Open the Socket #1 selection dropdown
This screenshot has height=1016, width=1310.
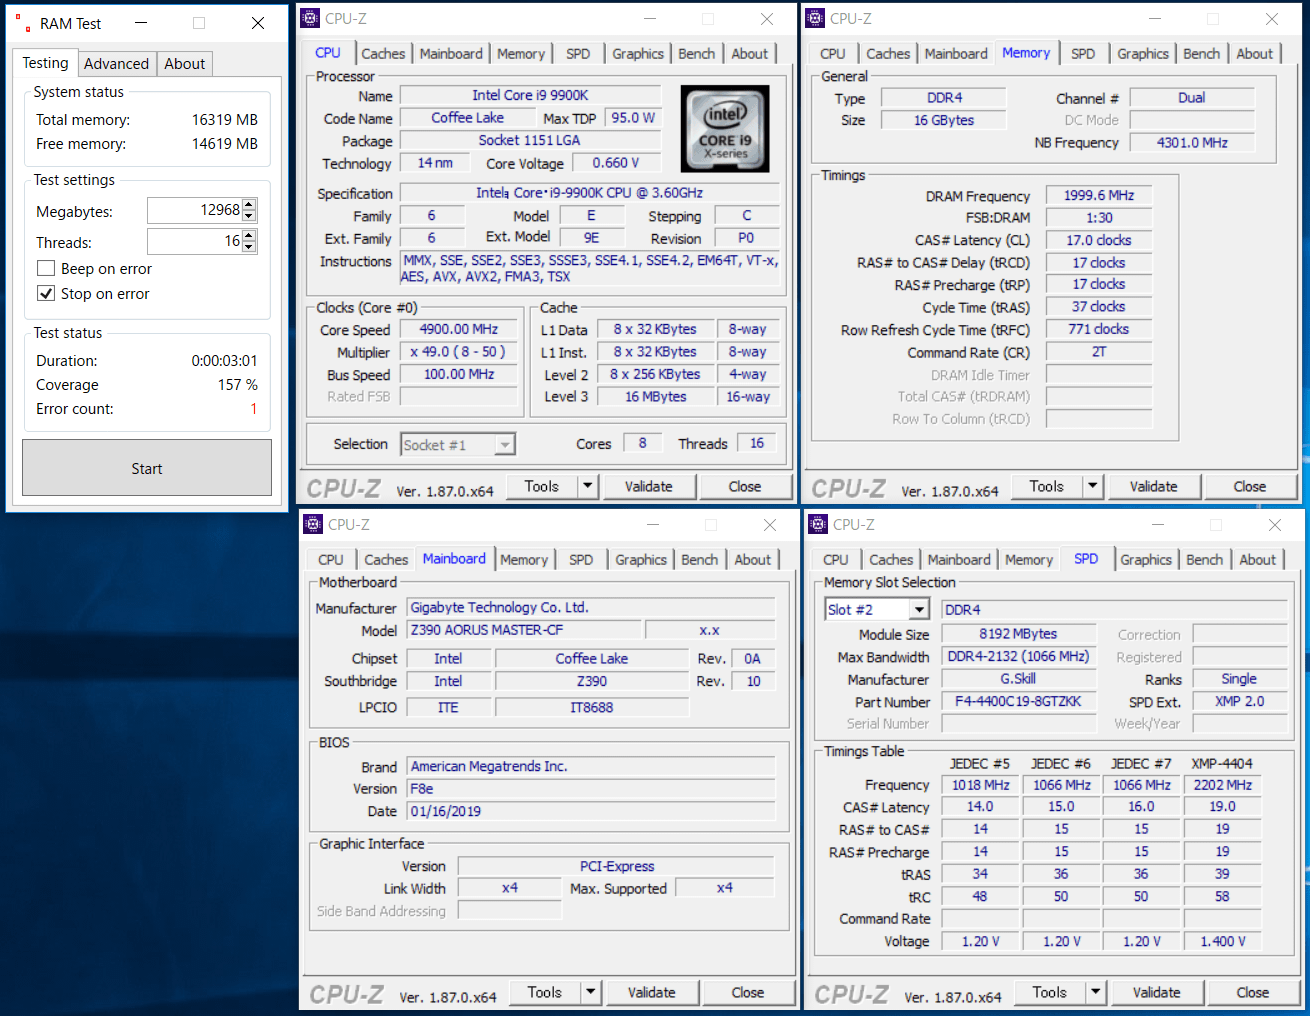tap(505, 445)
